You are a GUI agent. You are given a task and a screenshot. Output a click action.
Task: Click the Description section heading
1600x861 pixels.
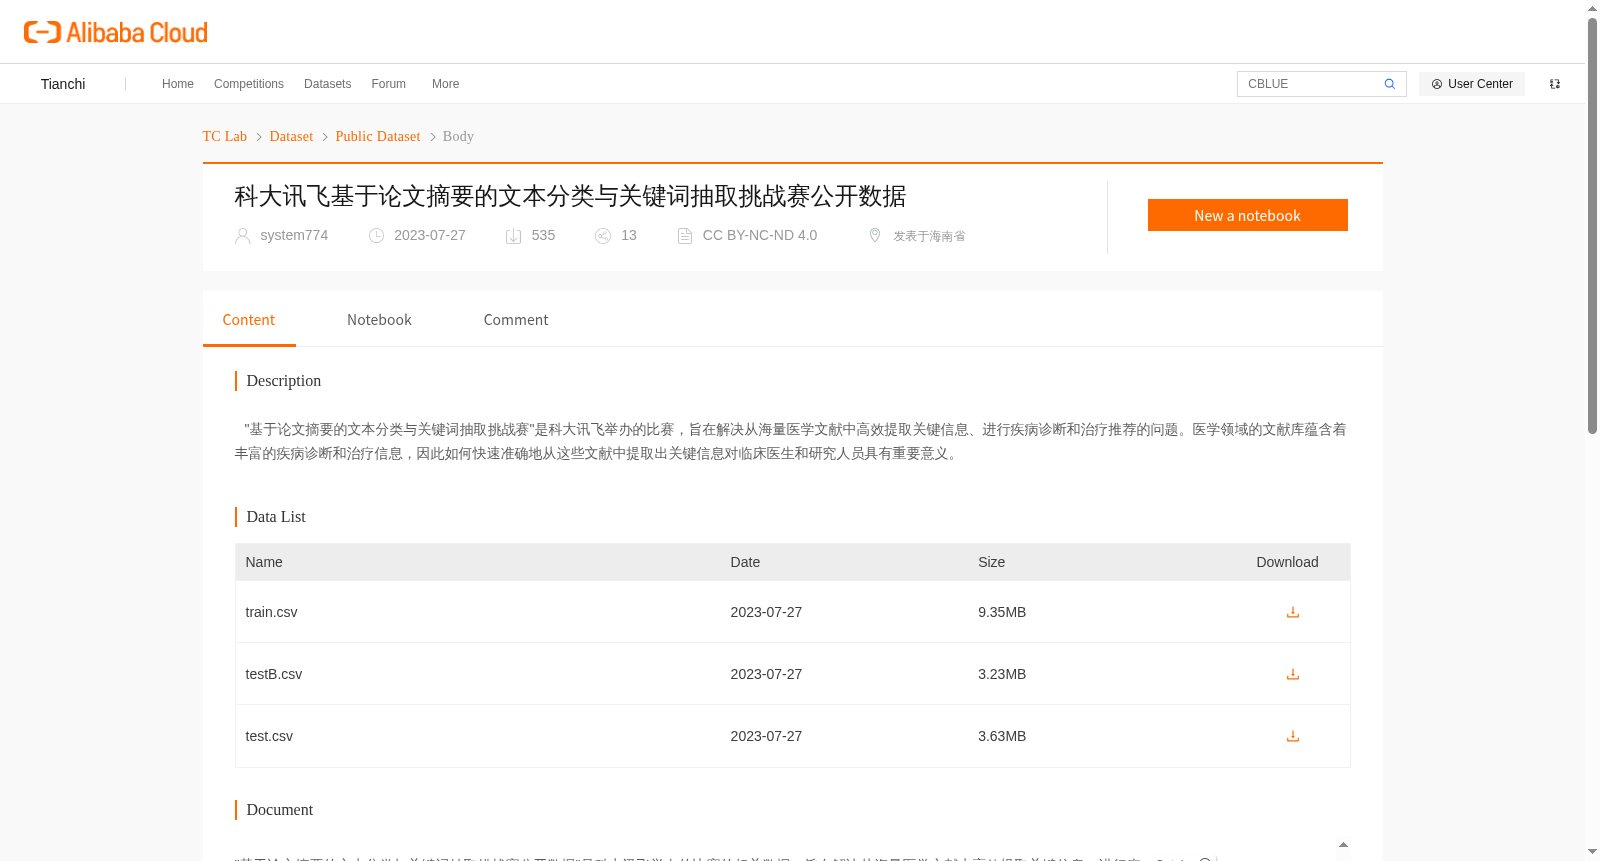(283, 381)
